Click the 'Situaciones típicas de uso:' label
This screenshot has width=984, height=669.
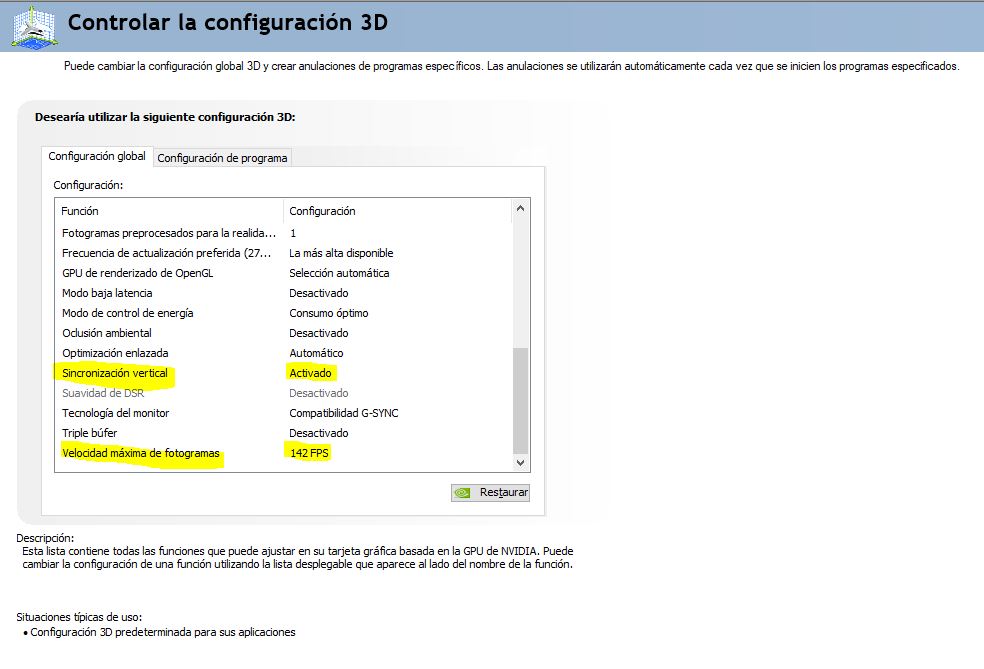pos(79,617)
